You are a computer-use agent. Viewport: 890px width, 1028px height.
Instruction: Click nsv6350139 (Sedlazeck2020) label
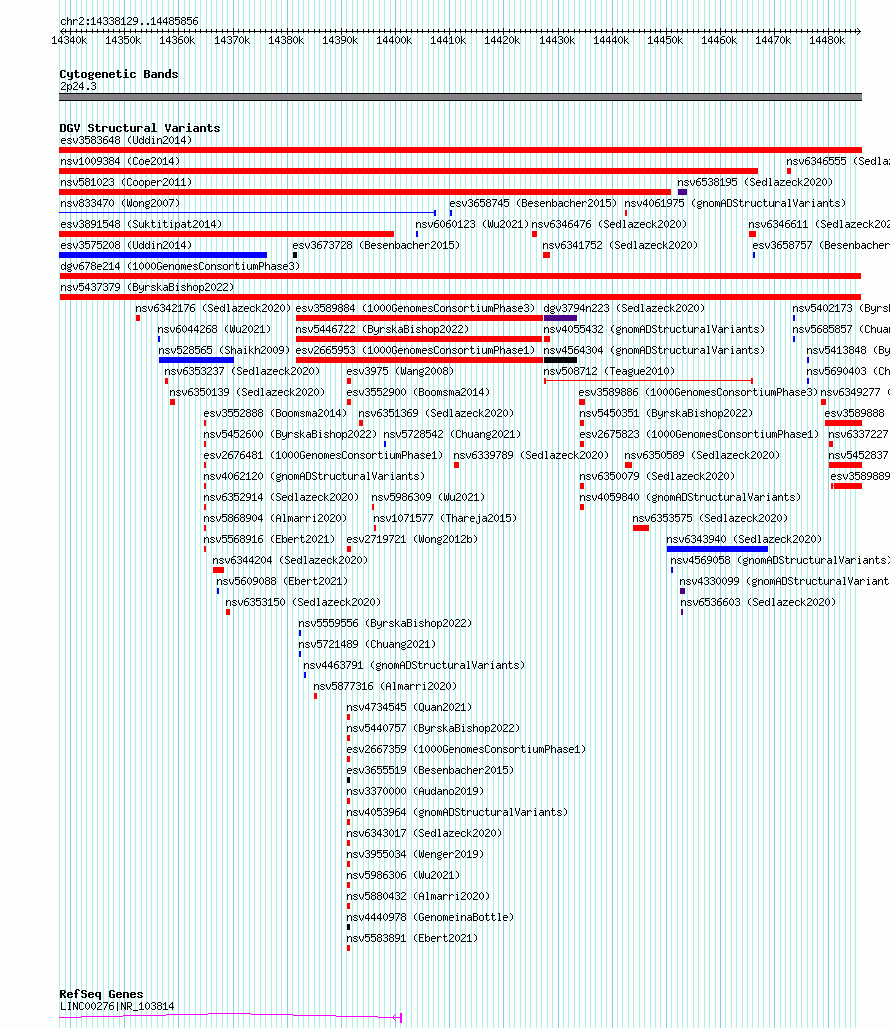[x=247, y=392]
